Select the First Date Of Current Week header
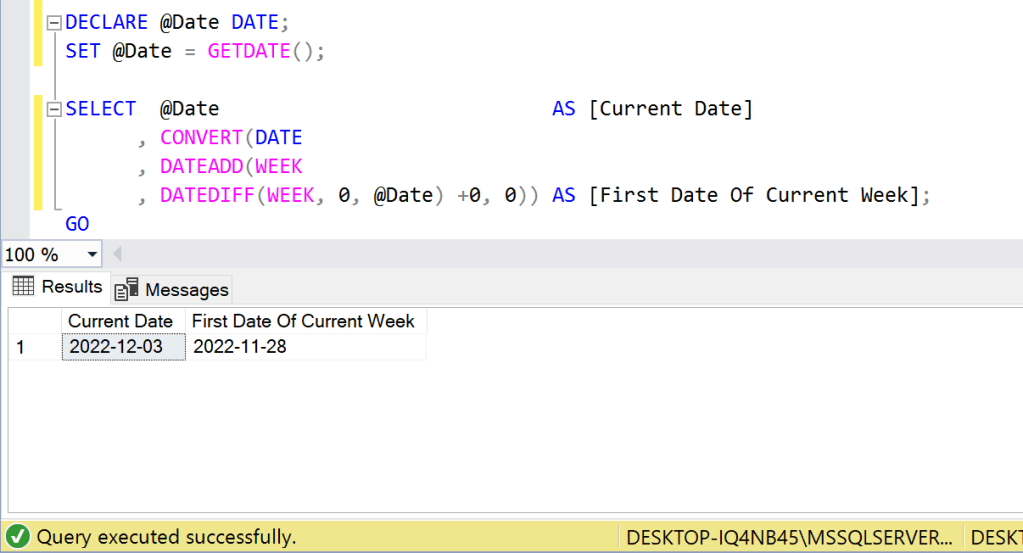Screen dimensions: 1023x553 pos(302,321)
